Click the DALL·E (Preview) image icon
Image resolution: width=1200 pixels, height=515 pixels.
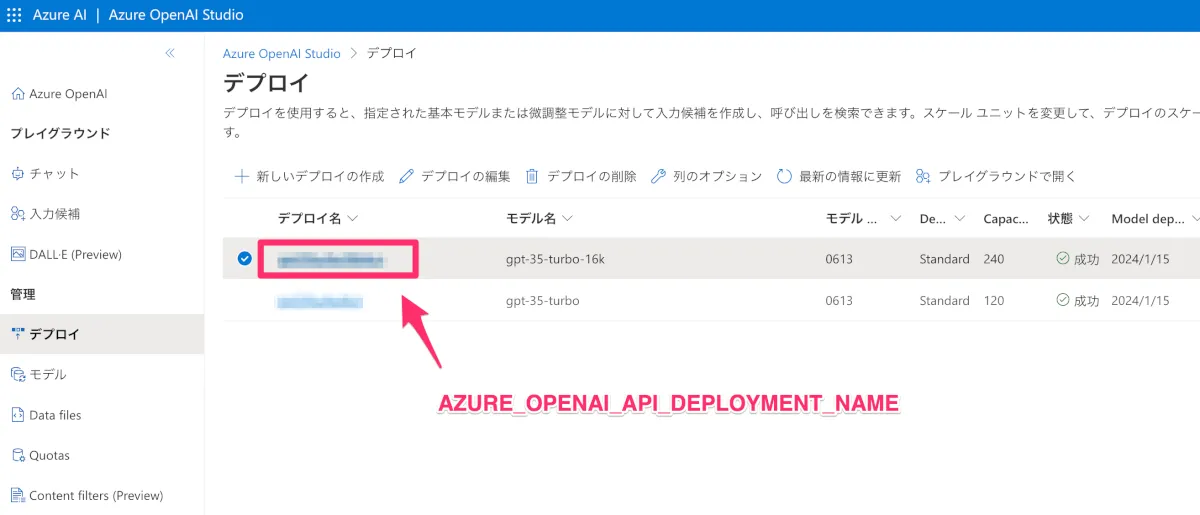17,254
